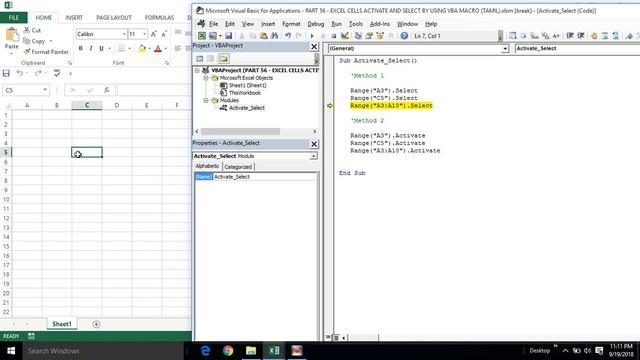Undo the last edit in the VBA editor

tap(288, 36)
